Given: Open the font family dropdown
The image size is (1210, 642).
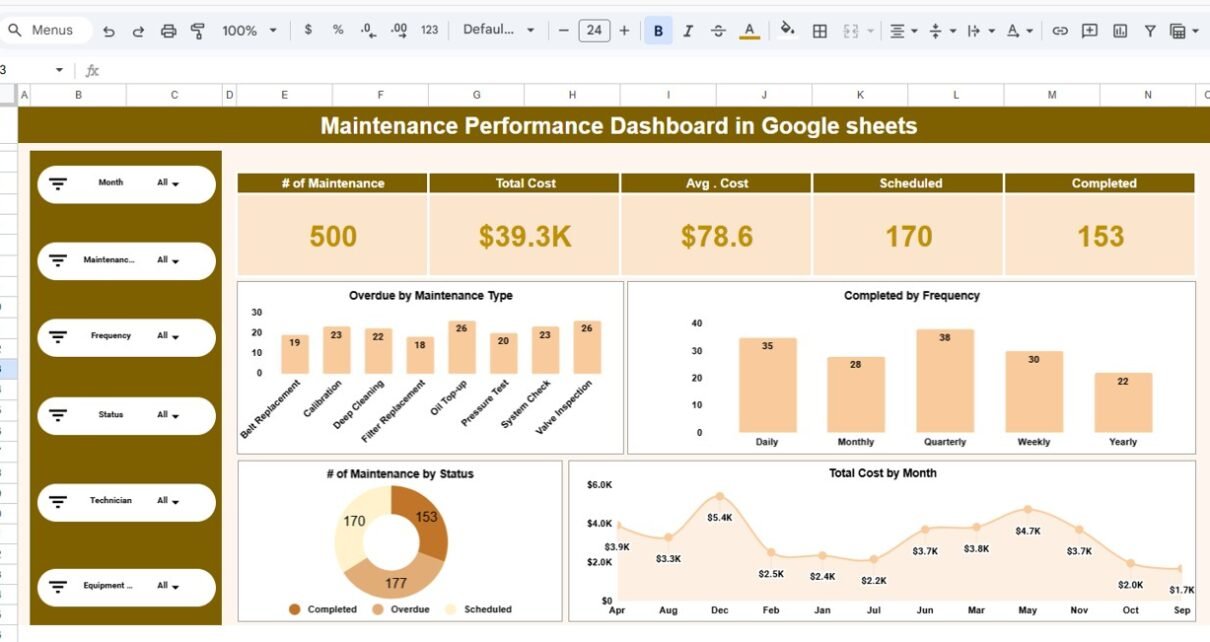Looking at the screenshot, I should pyautogui.click(x=498, y=30).
